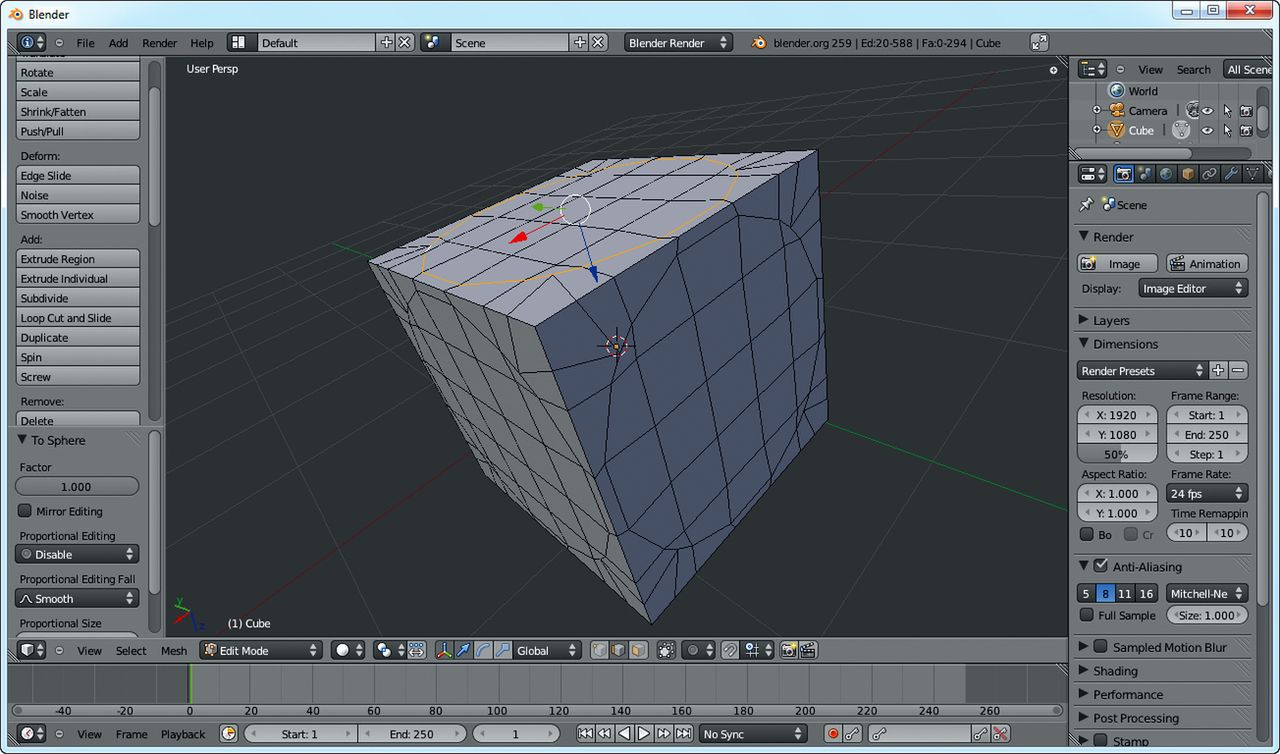
Task: Open the 24 fps frame rate dropdown
Action: point(1207,493)
